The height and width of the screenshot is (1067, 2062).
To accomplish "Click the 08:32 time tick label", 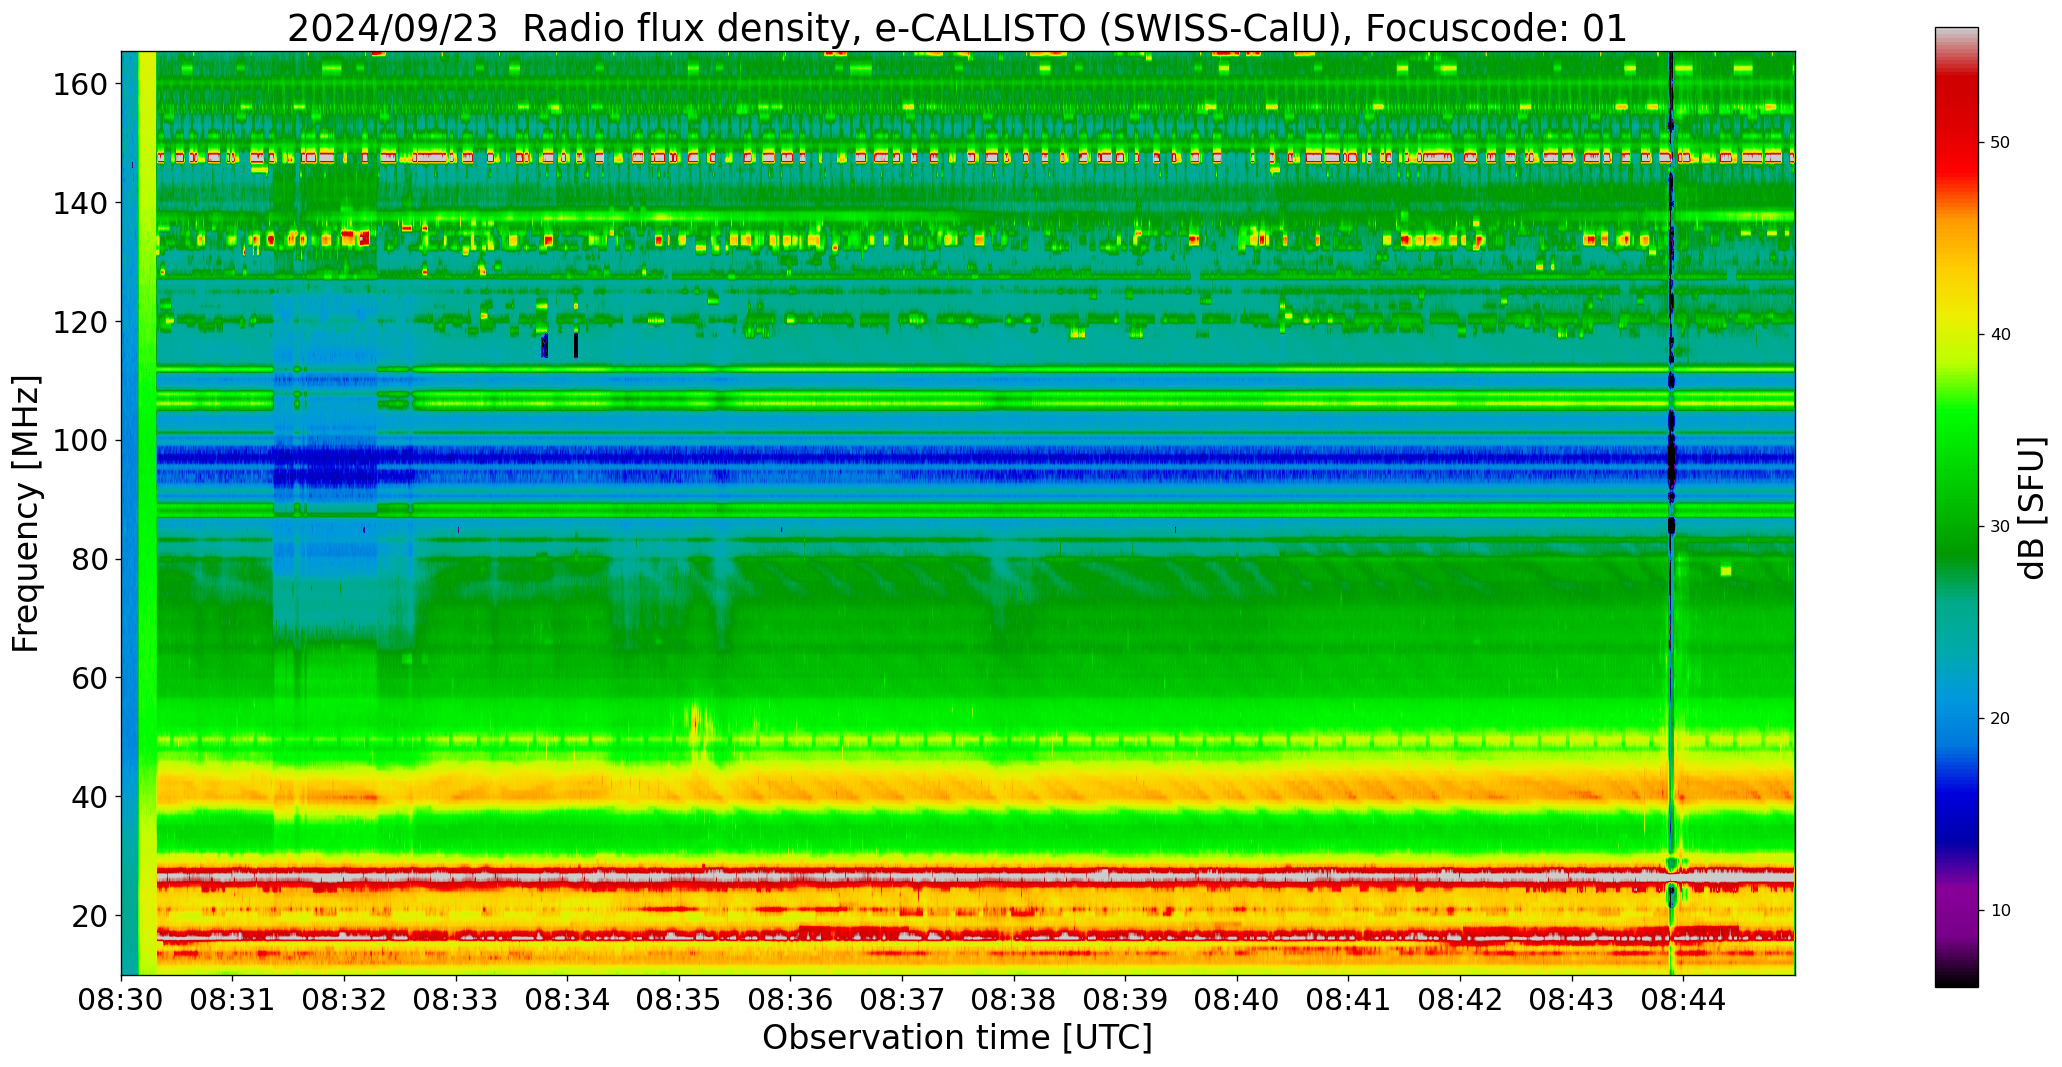I will (x=345, y=1000).
